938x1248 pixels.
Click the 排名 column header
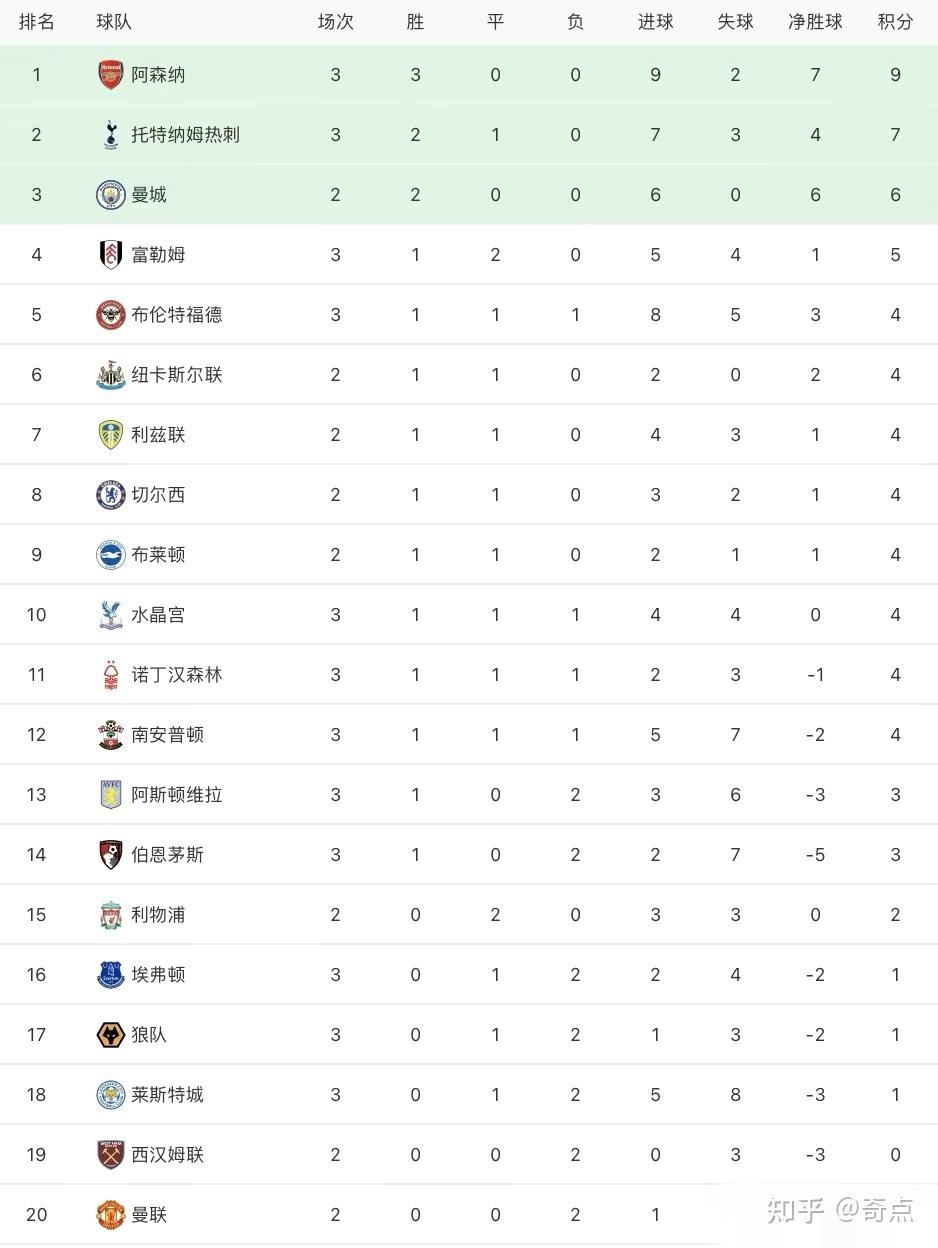37,21
